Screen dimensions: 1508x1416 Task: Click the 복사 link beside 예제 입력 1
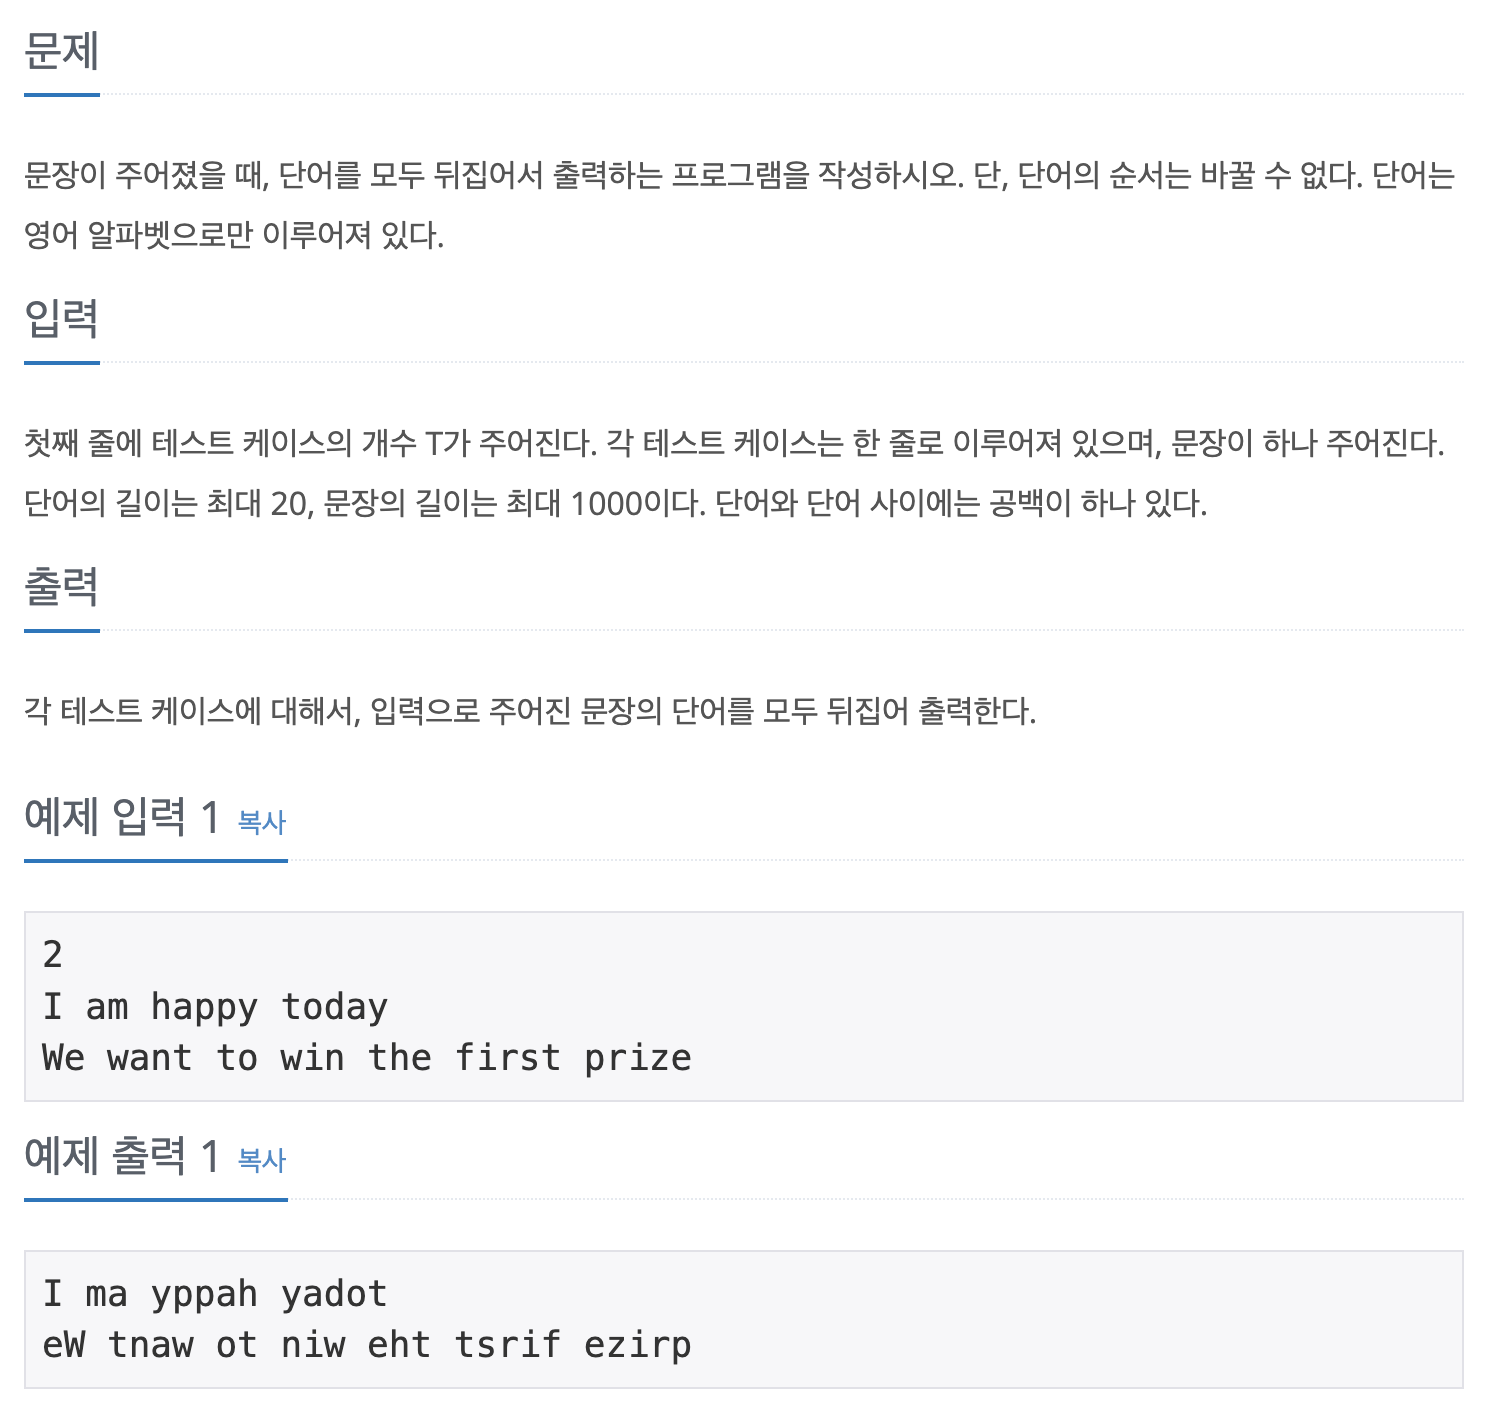point(262,822)
